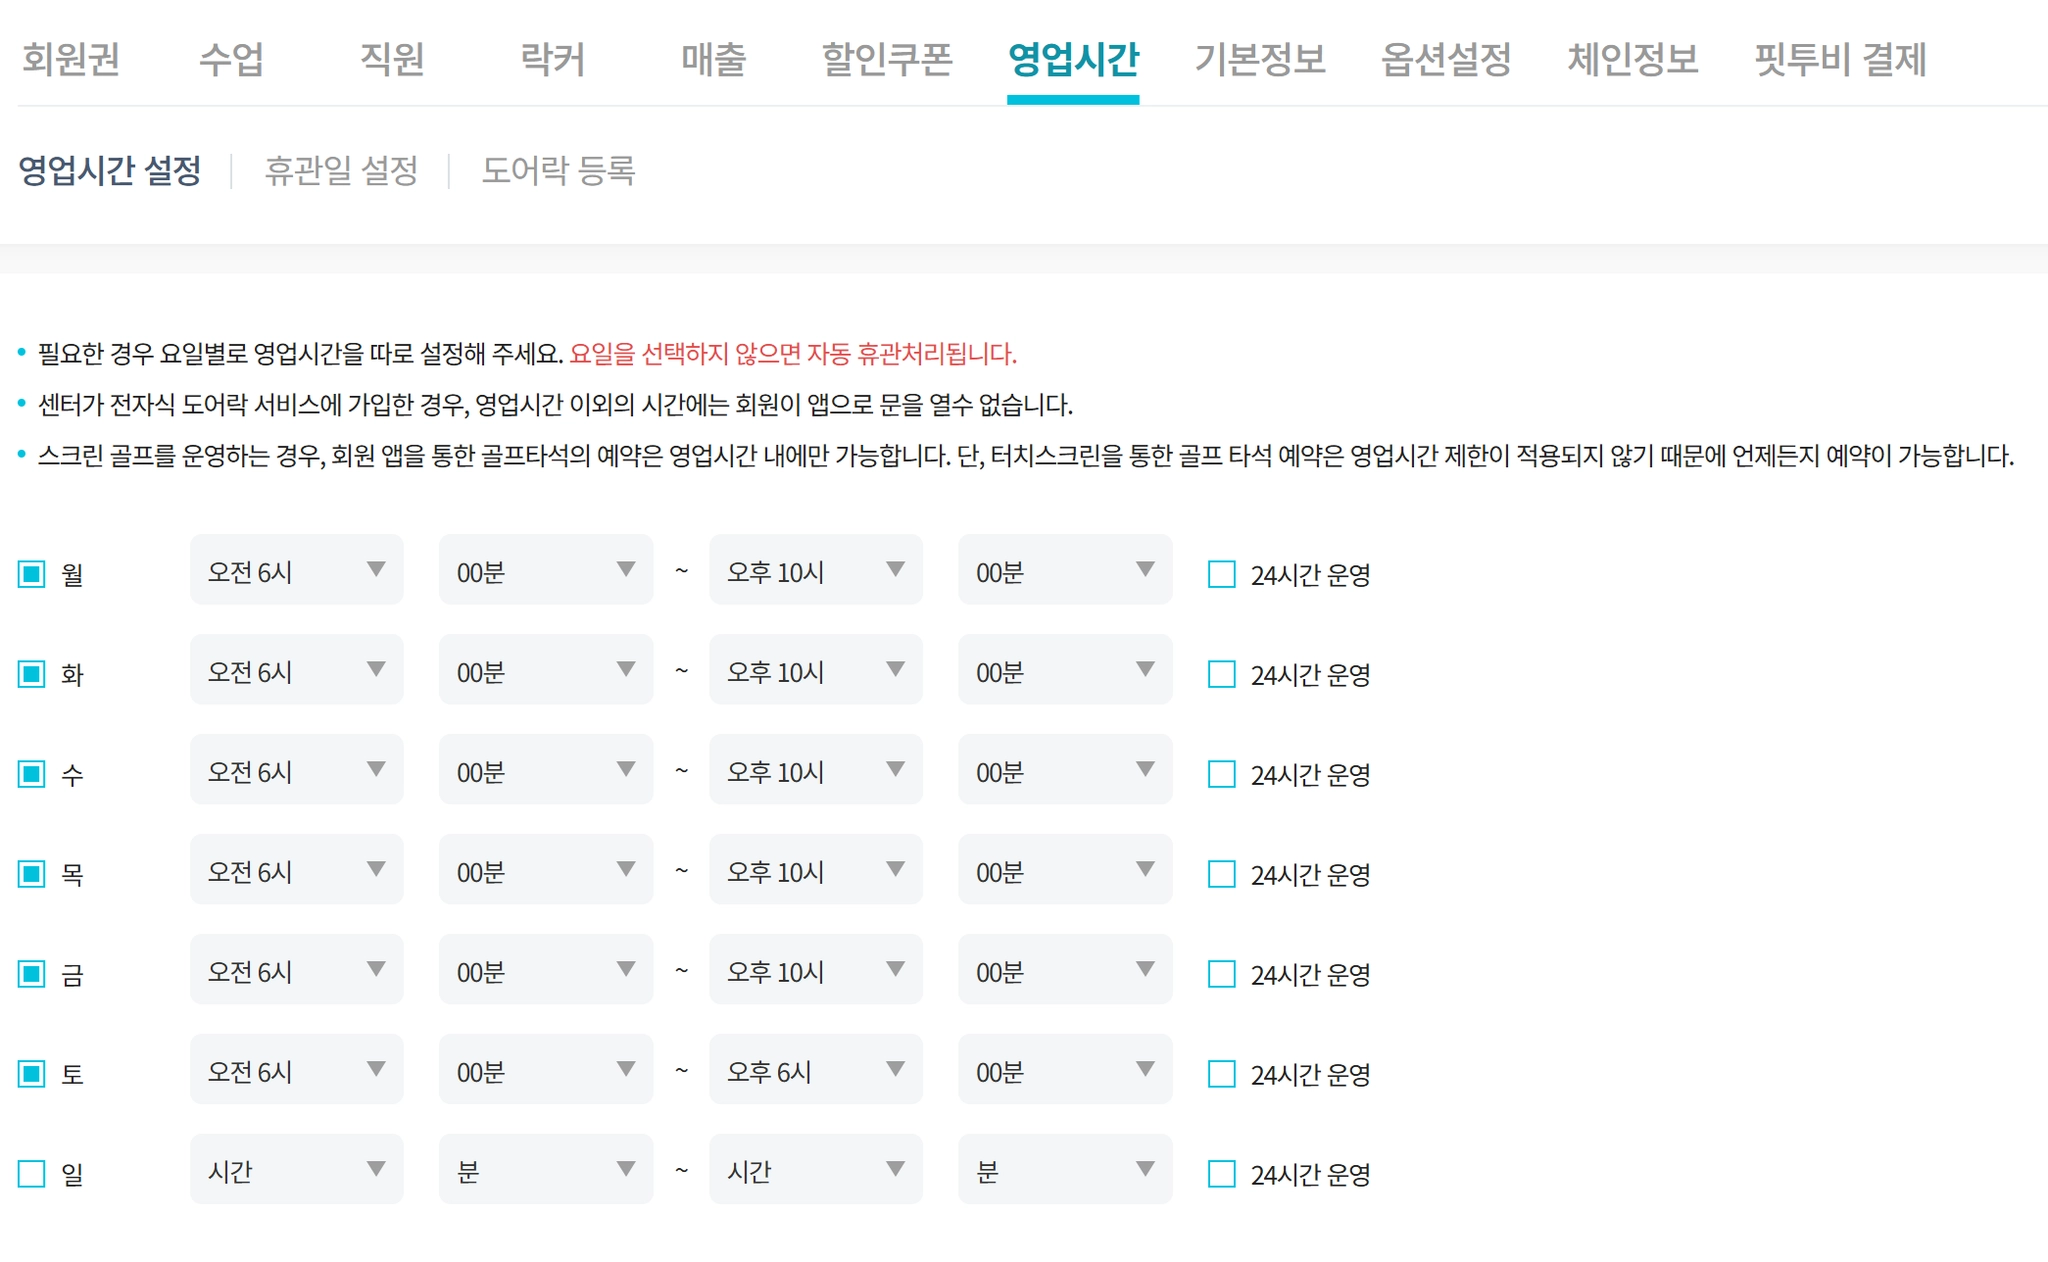Switch to the 회원권 tab
This screenshot has width=2048, height=1262.
(x=71, y=59)
